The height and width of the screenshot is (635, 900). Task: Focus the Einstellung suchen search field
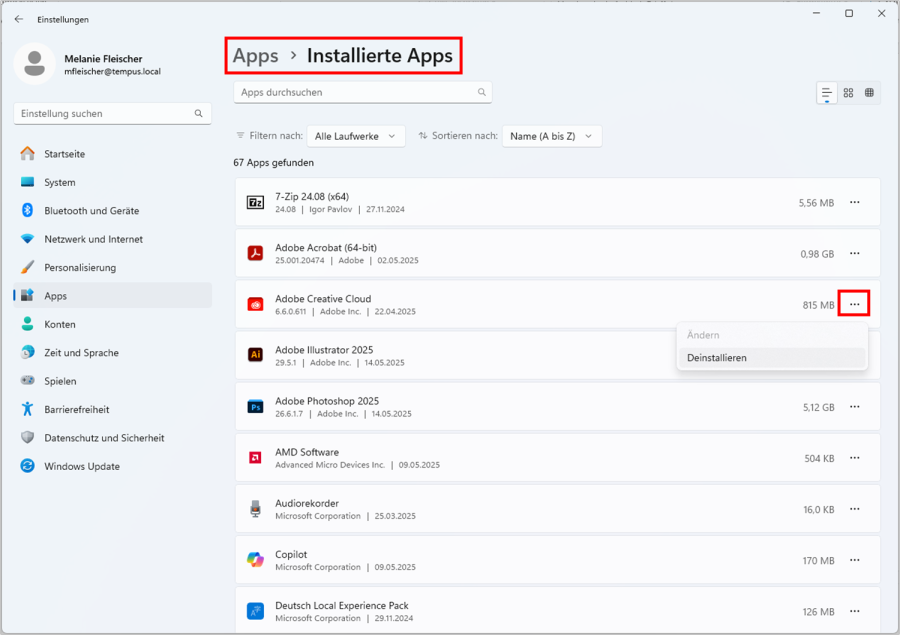(112, 114)
